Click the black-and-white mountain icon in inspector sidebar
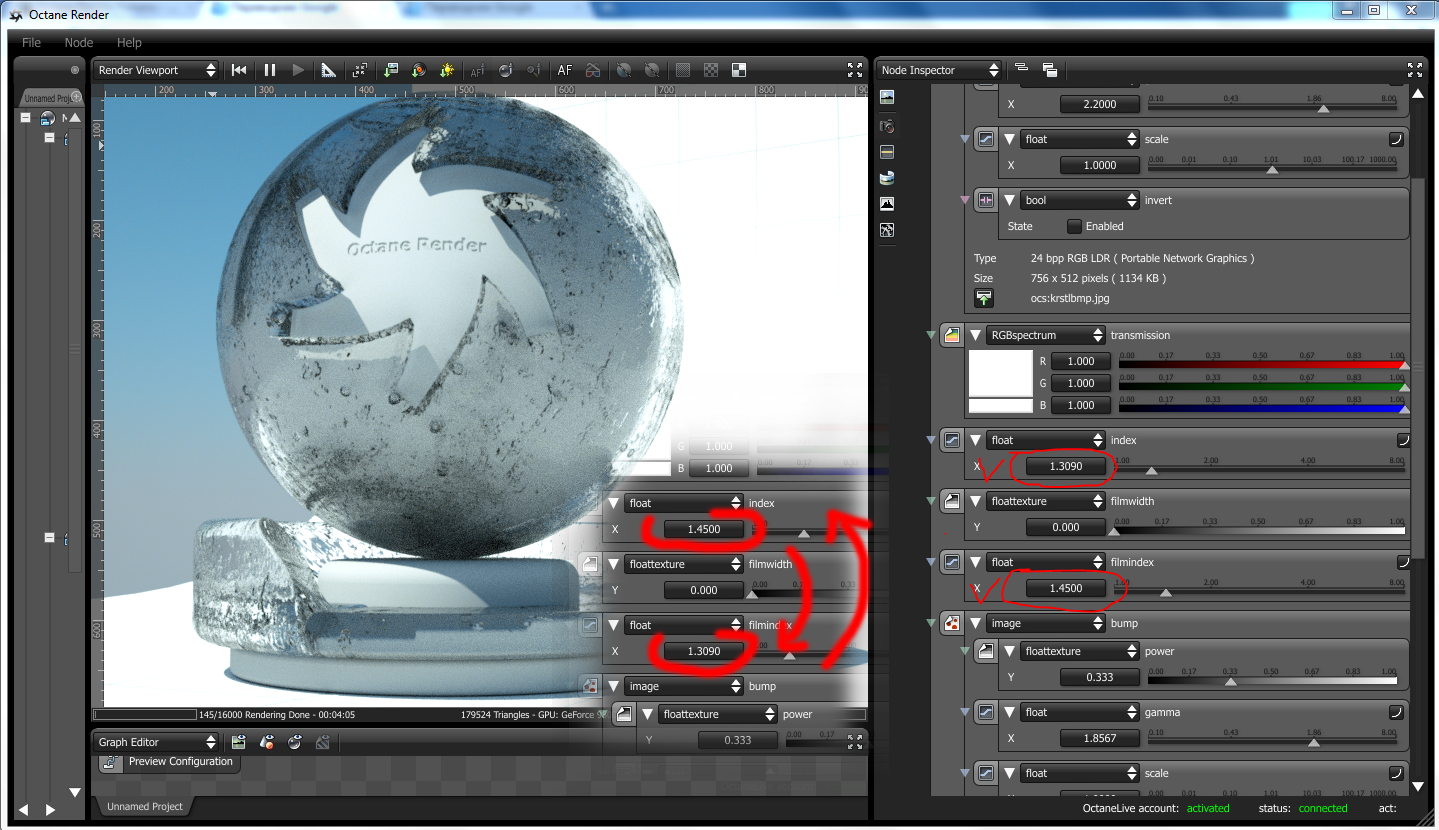 [x=887, y=203]
